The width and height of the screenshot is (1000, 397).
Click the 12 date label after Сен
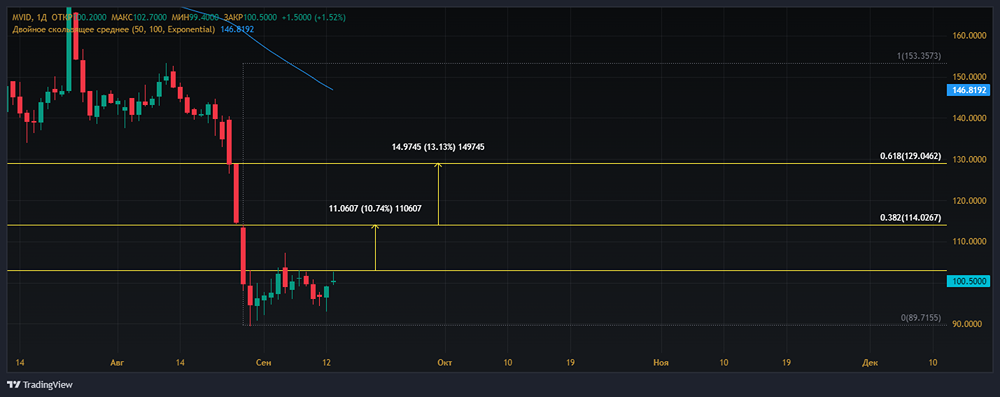point(327,363)
